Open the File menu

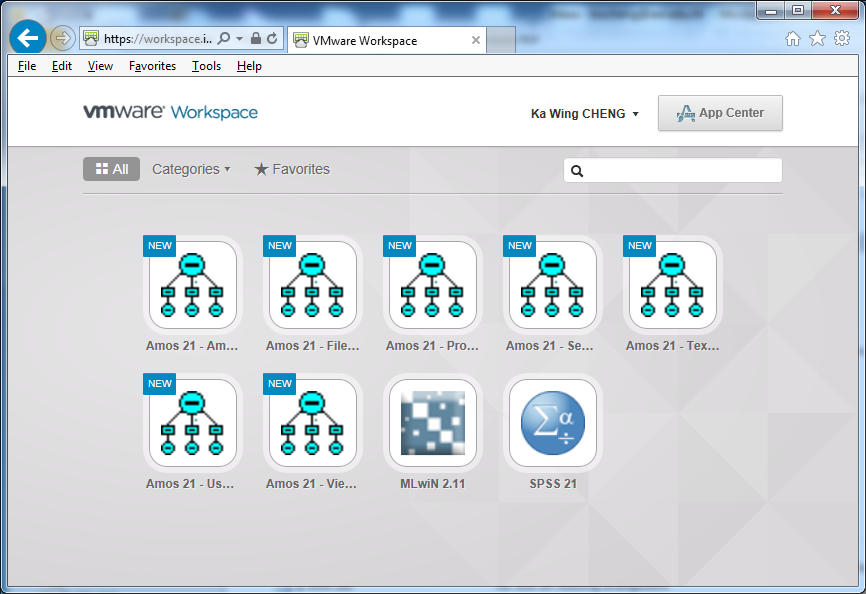point(27,66)
